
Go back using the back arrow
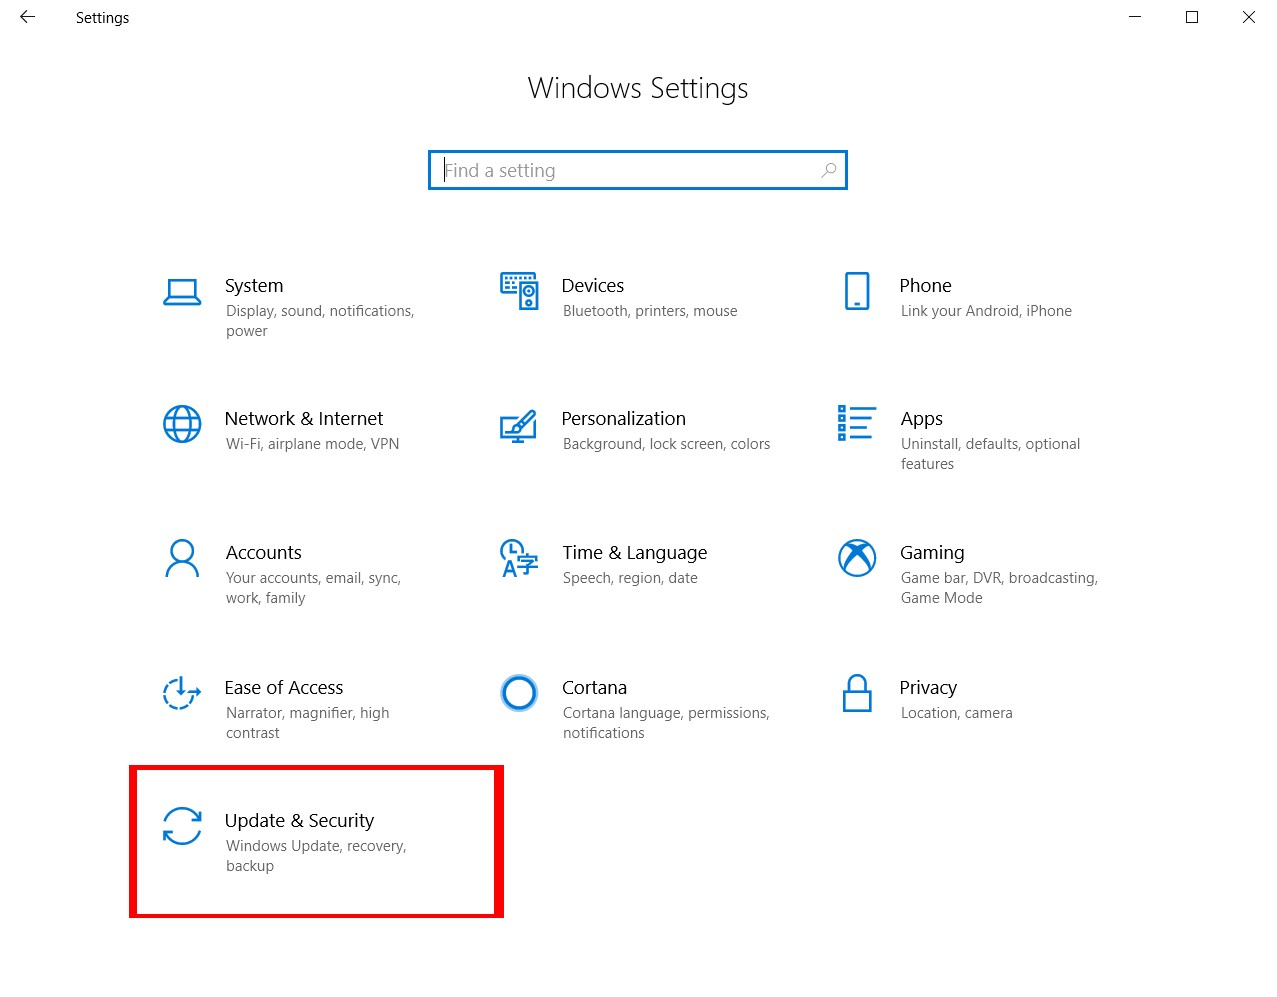[x=27, y=17]
